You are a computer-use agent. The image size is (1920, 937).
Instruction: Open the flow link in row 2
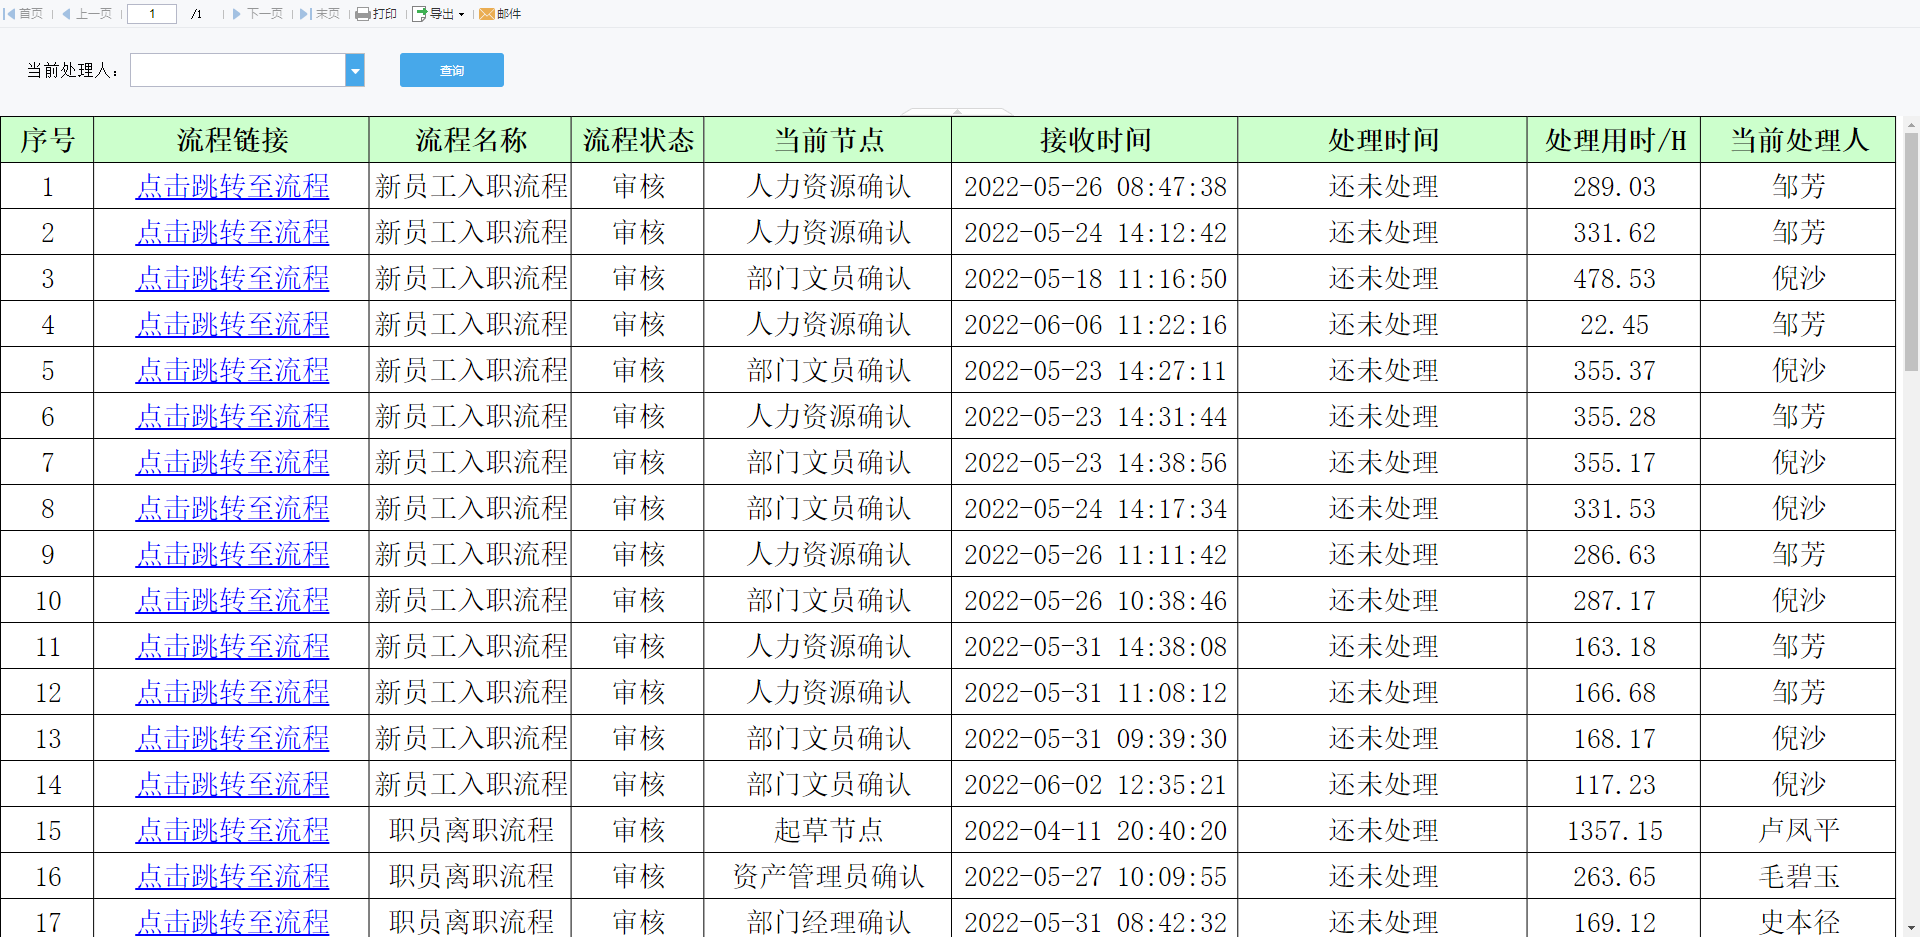click(232, 232)
